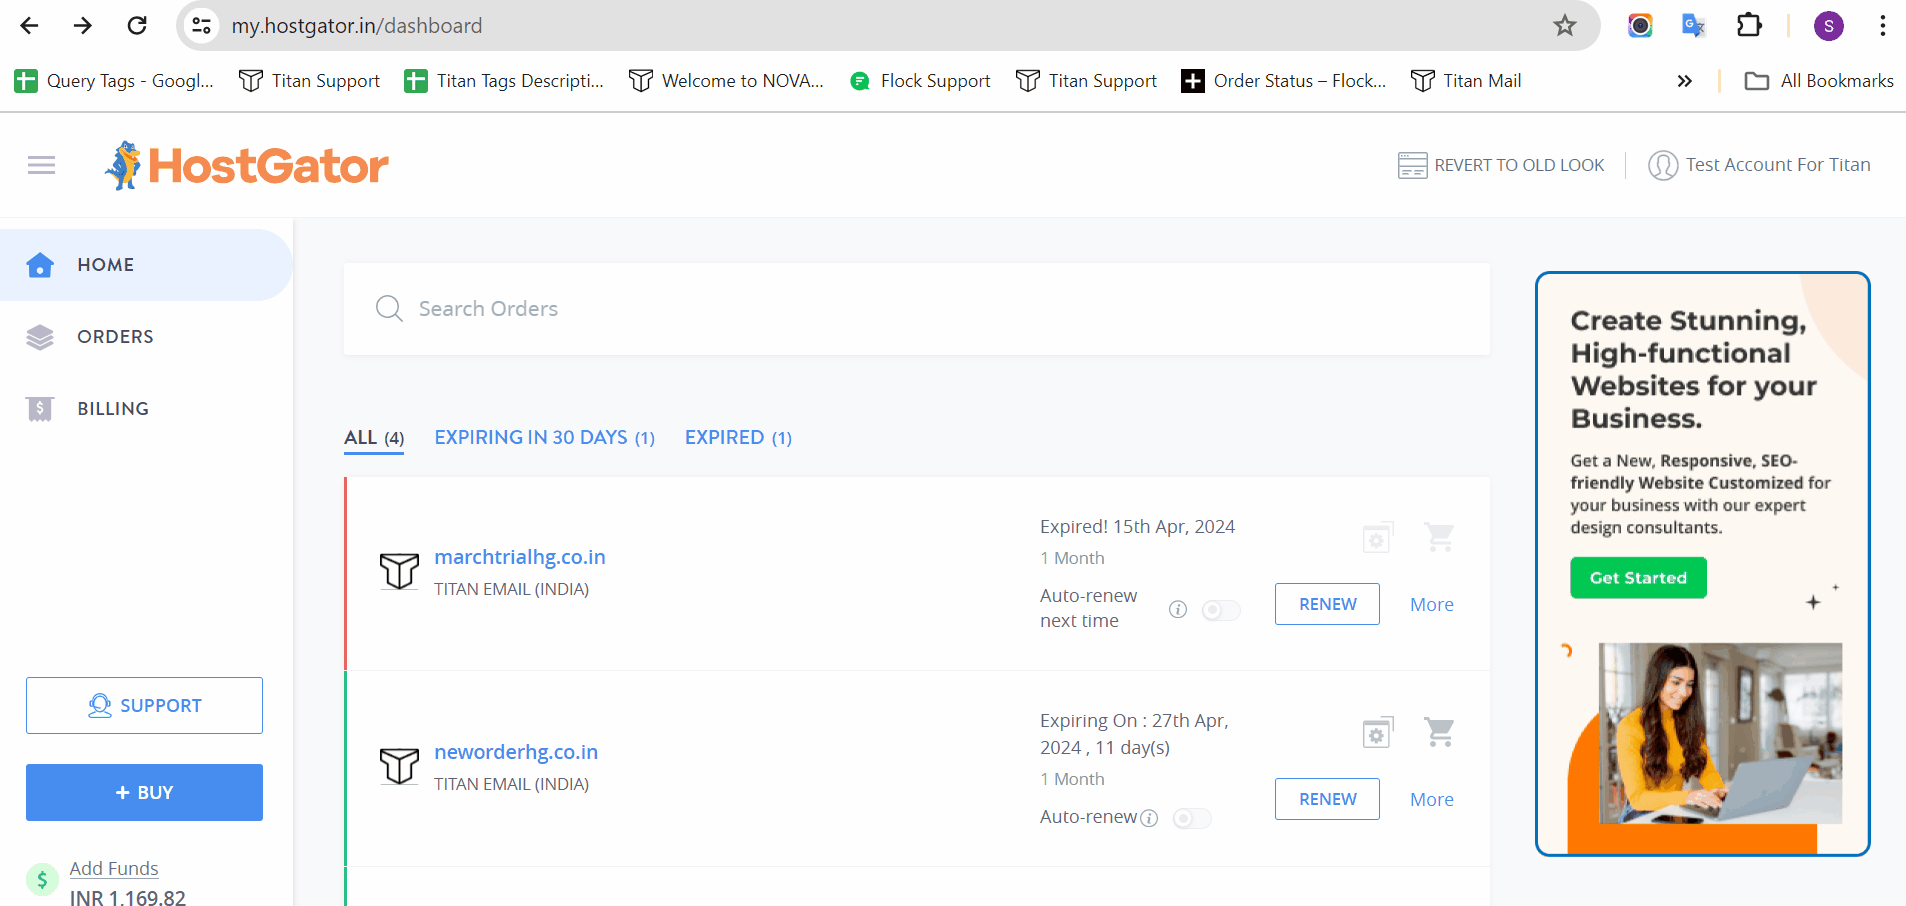Screen dimensions: 1906x906
Task: Click the Titan icon for marchtrialhg.co.in
Action: (x=399, y=571)
